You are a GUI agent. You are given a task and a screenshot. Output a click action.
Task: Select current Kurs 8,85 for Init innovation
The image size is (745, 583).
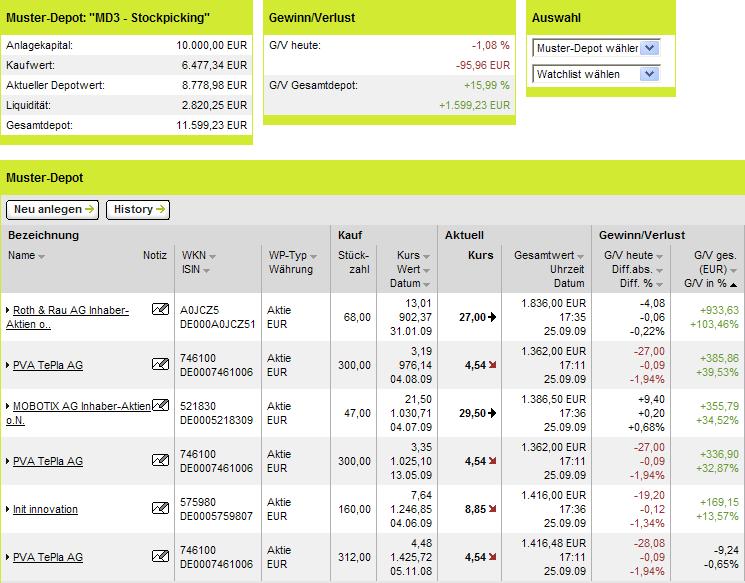[475, 509]
